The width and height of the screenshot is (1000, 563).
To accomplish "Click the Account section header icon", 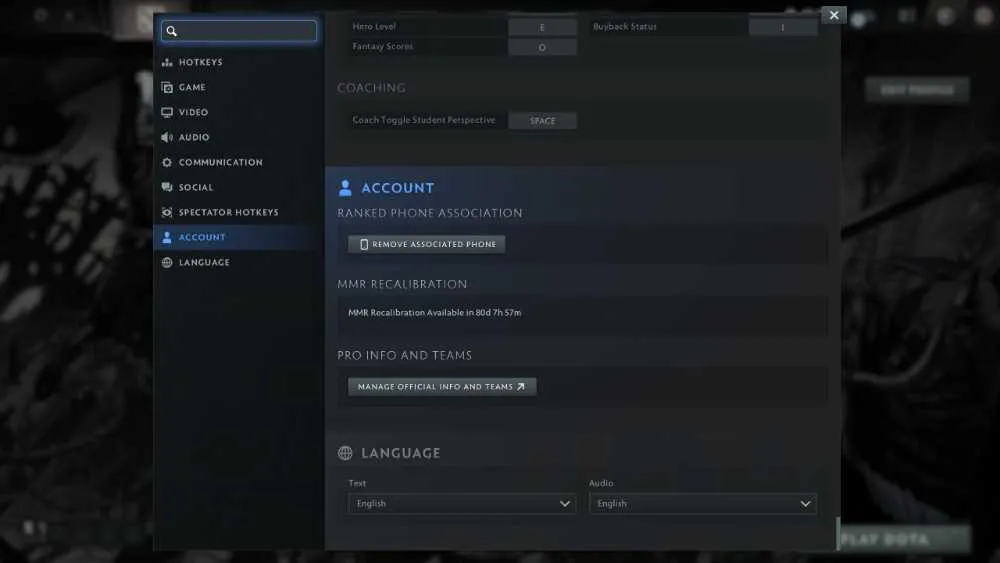I will (345, 187).
